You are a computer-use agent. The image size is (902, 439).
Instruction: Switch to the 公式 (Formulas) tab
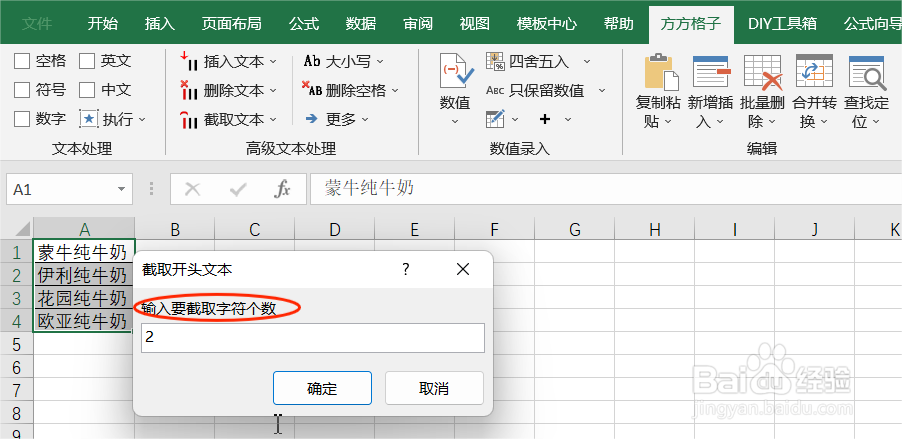[x=304, y=24]
